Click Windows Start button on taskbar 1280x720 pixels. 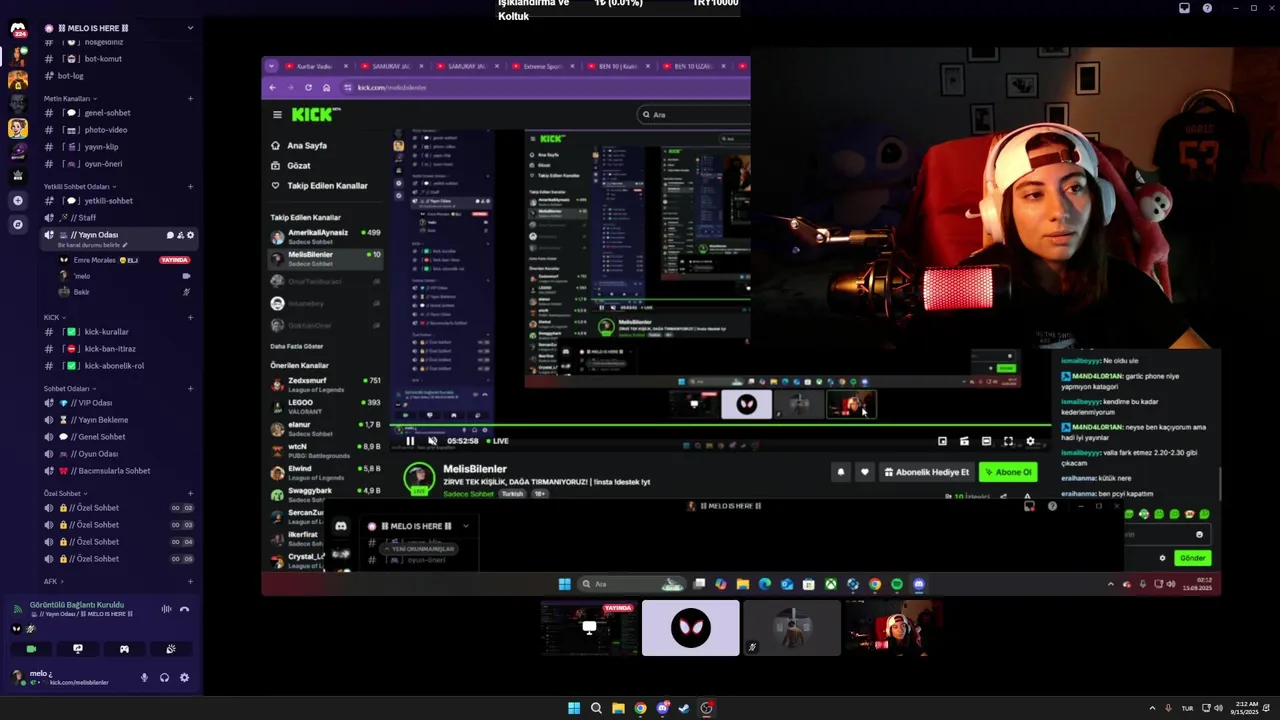click(x=574, y=708)
